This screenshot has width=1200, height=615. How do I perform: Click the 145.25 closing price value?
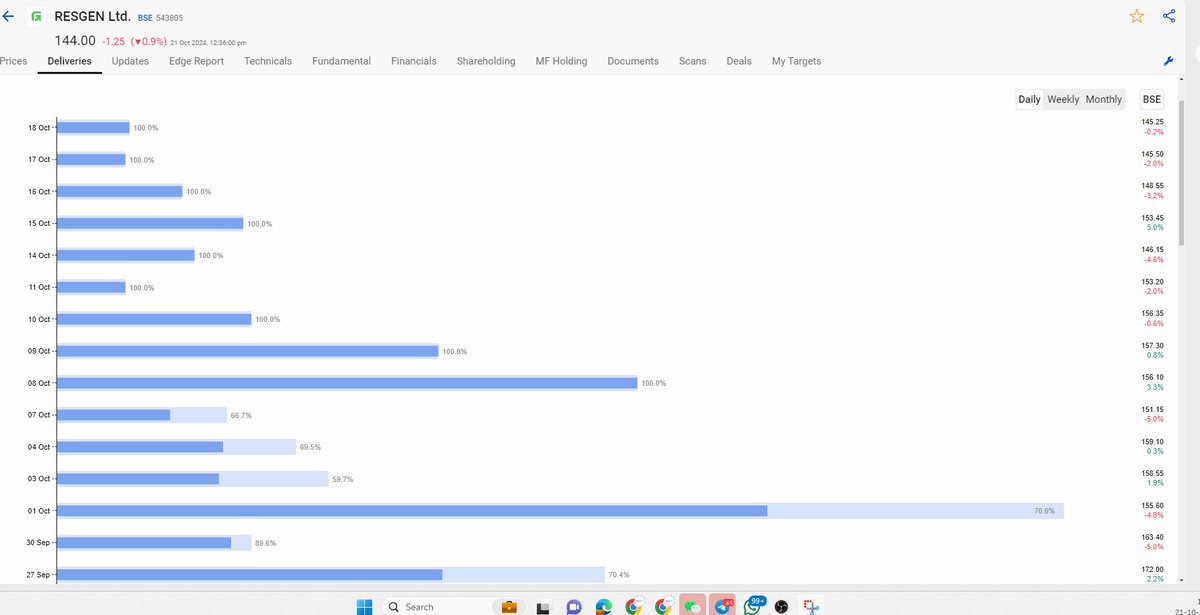1152,122
